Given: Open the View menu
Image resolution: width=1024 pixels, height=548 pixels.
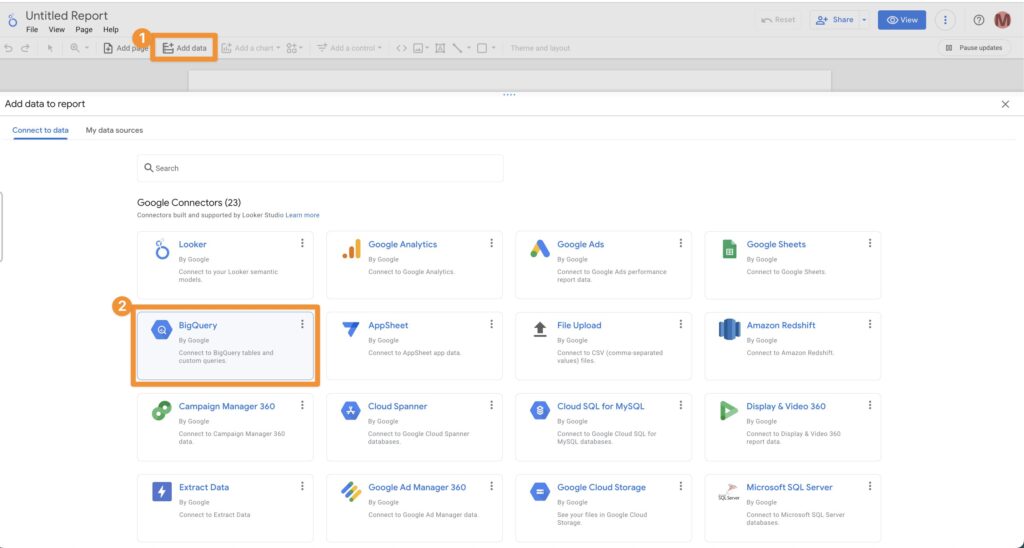Looking at the screenshot, I should [57, 29].
